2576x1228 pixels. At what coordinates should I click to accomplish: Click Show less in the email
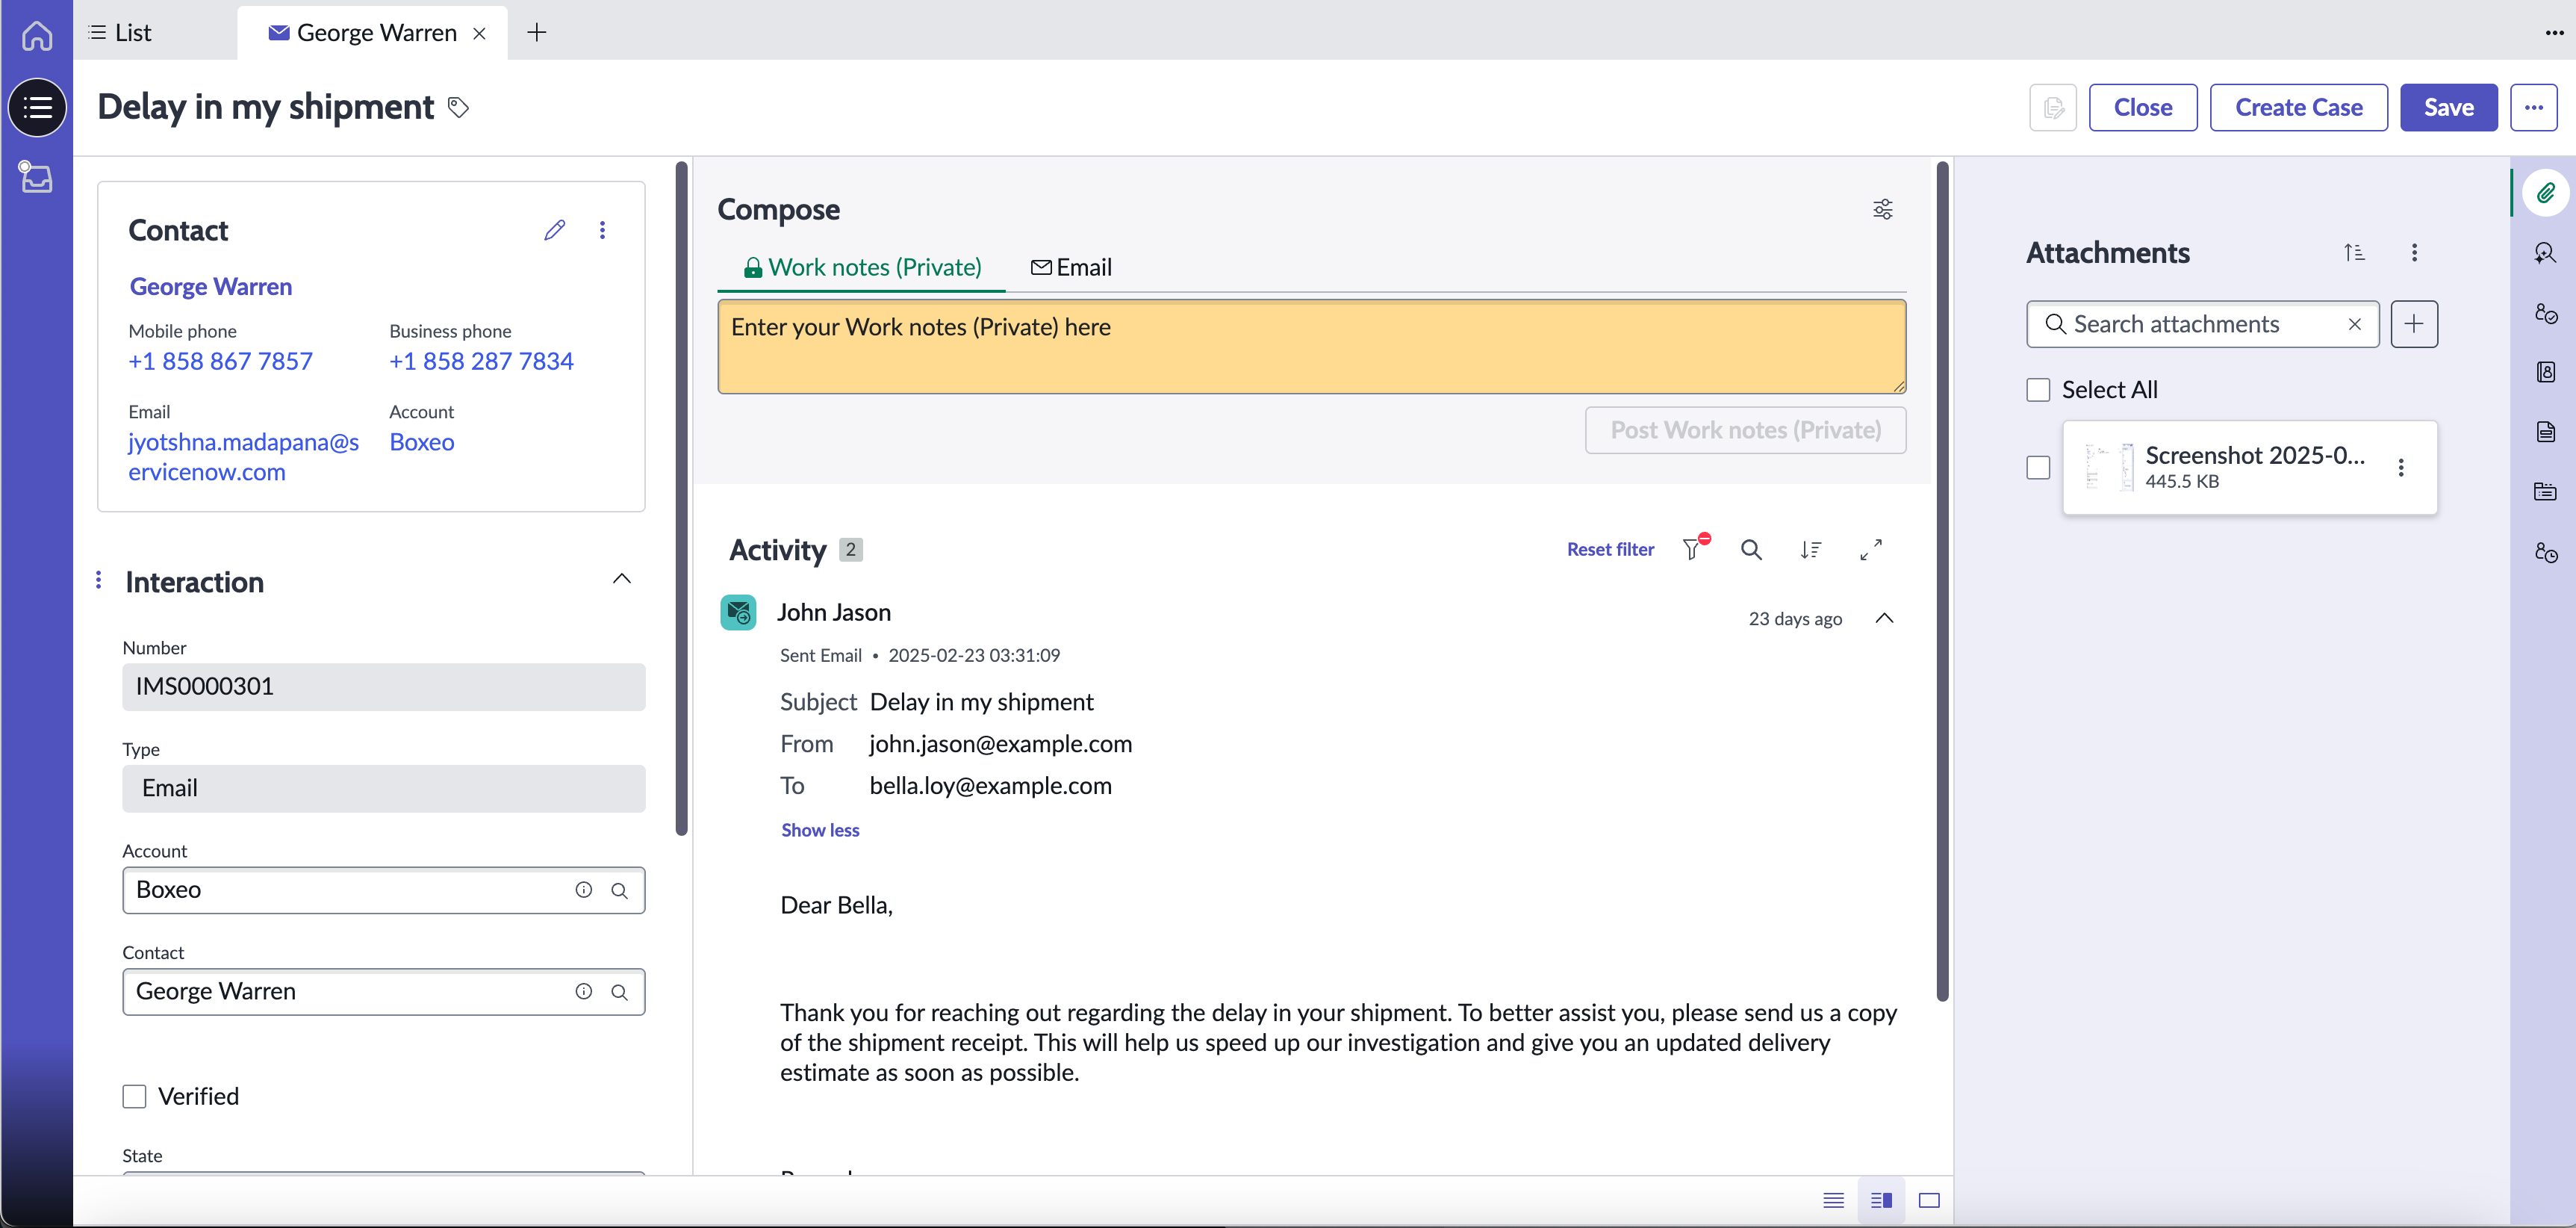820,830
